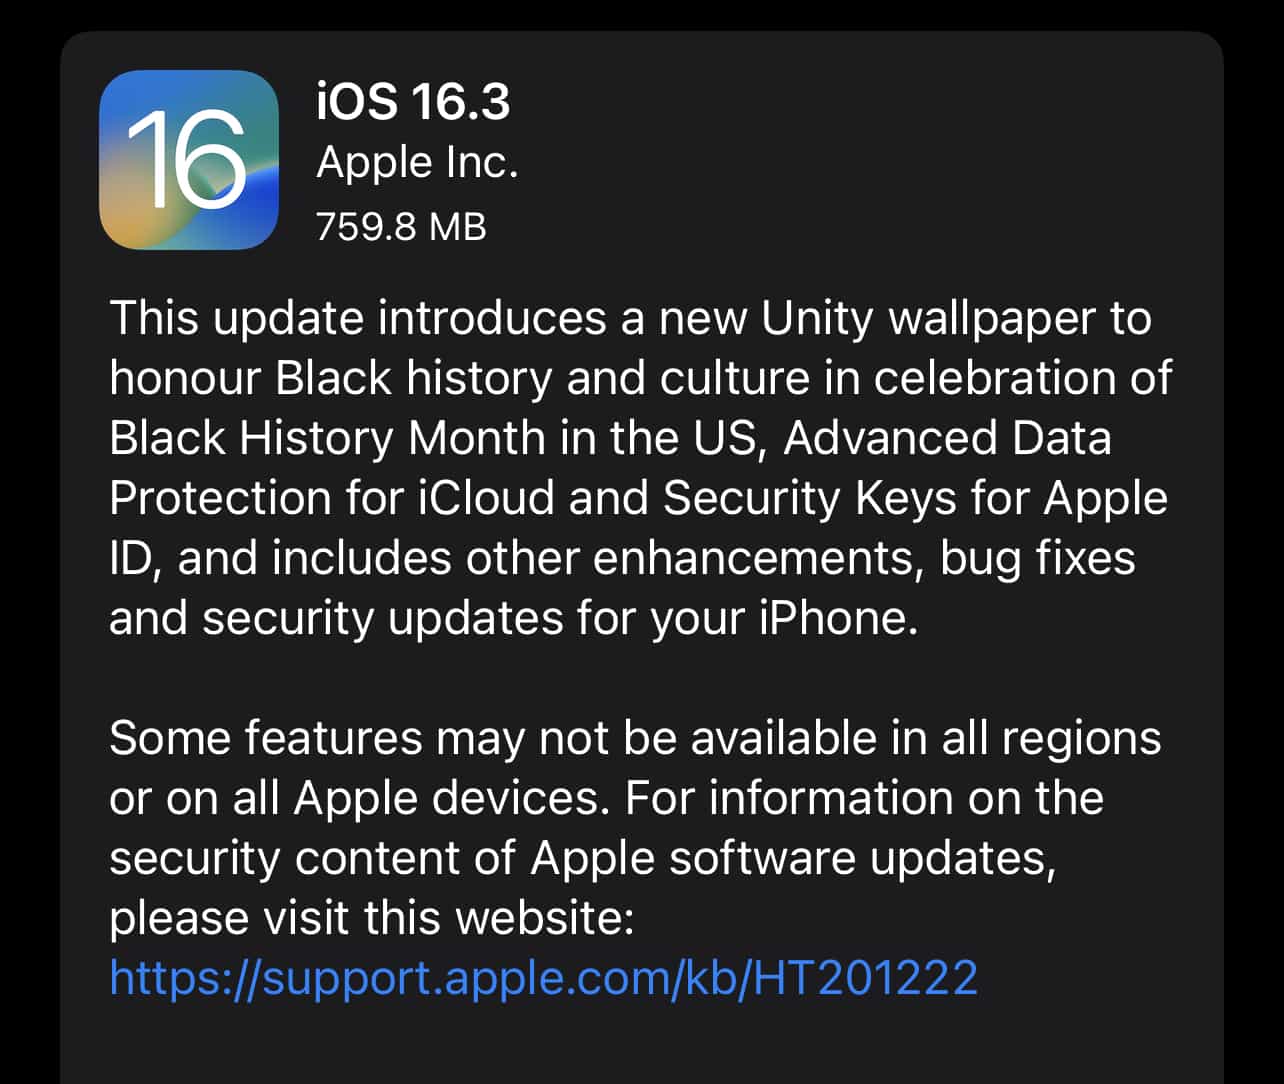Select the 'Advanced Data' text
Image resolution: width=1284 pixels, height=1084 pixels.
tap(948, 438)
